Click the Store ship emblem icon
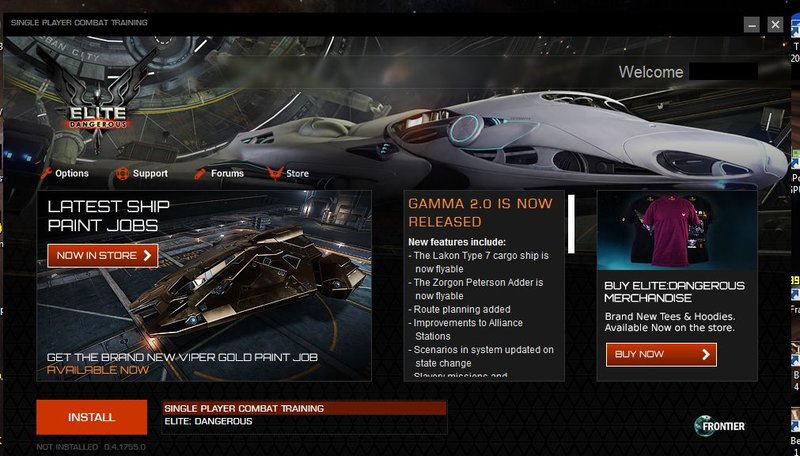800x456 pixels. pyautogui.click(x=275, y=173)
